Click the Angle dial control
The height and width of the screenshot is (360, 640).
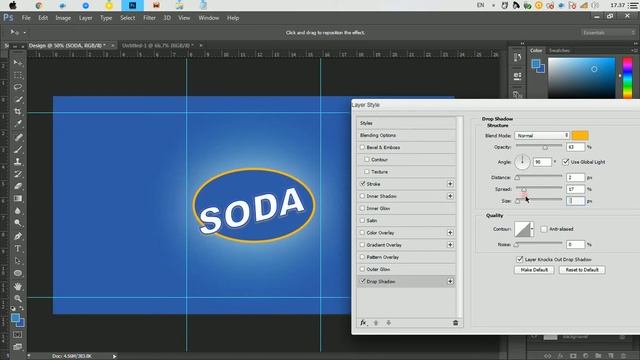pos(522,162)
